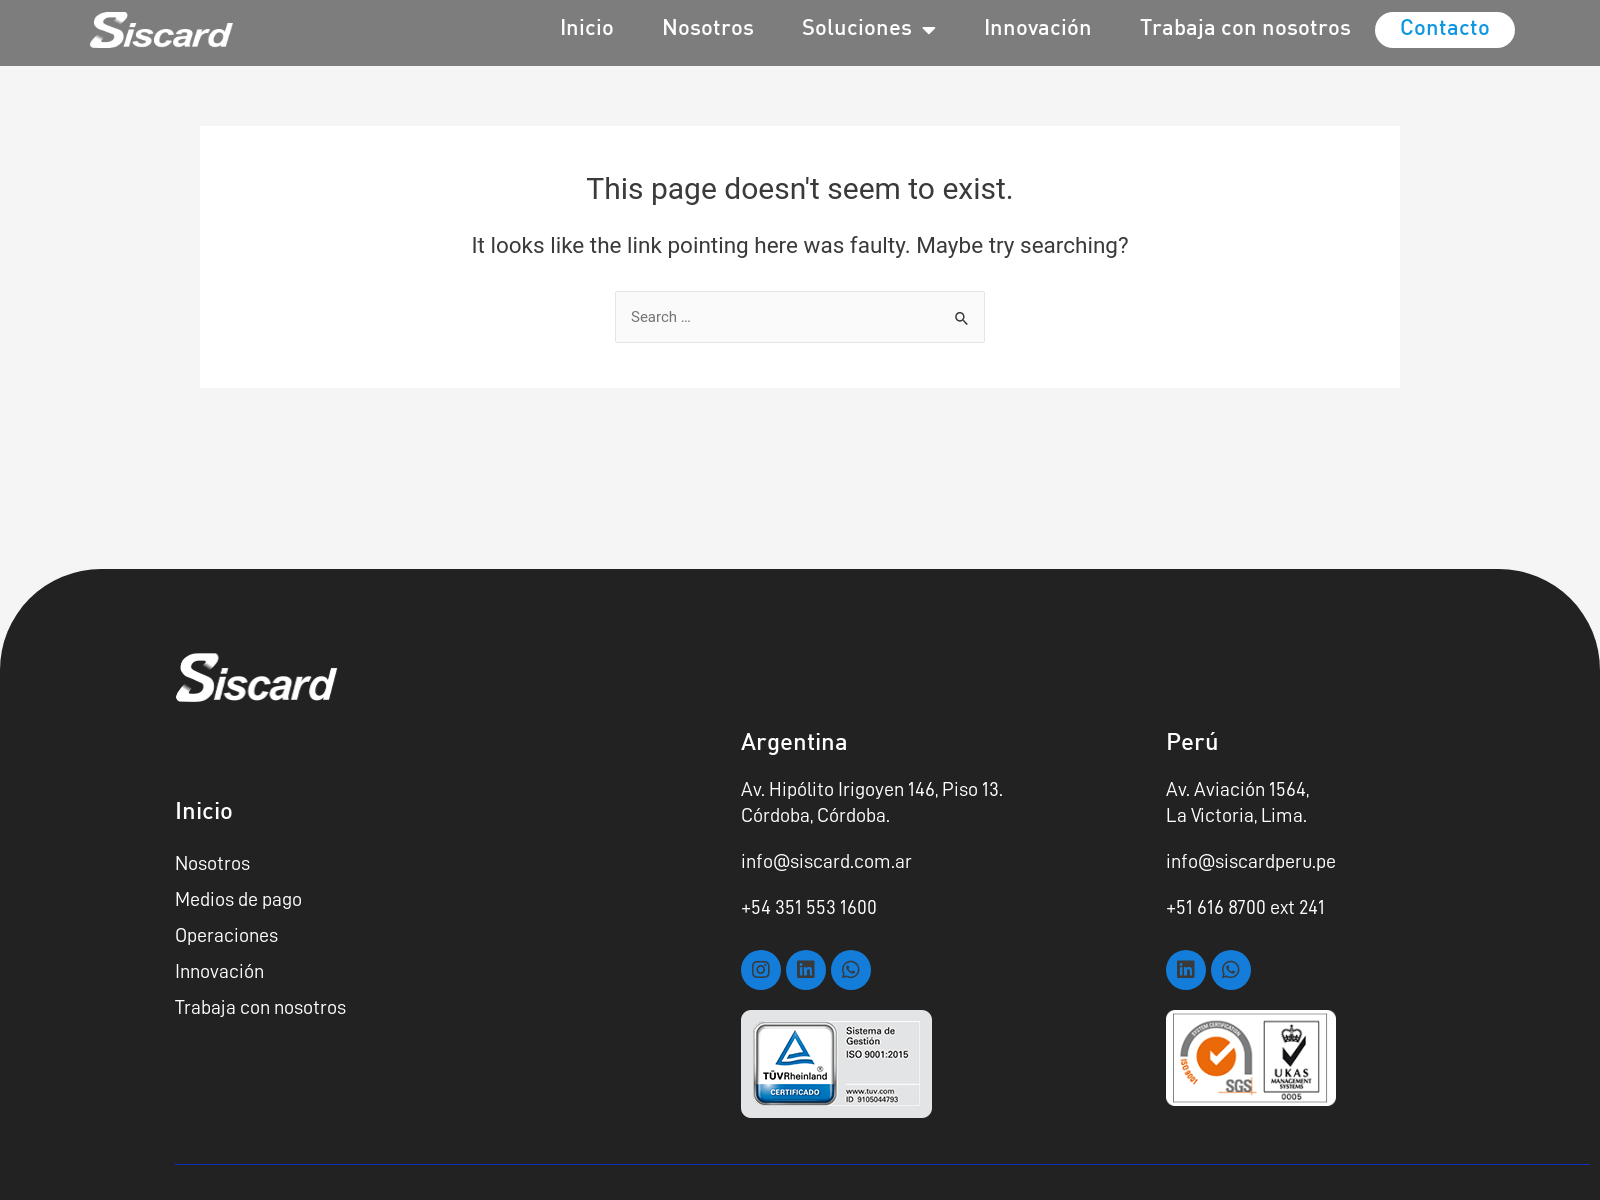1600x1200 pixels.
Task: Click the TÜV Rheinland ISO 9001 certificate badge
Action: [x=836, y=1064]
